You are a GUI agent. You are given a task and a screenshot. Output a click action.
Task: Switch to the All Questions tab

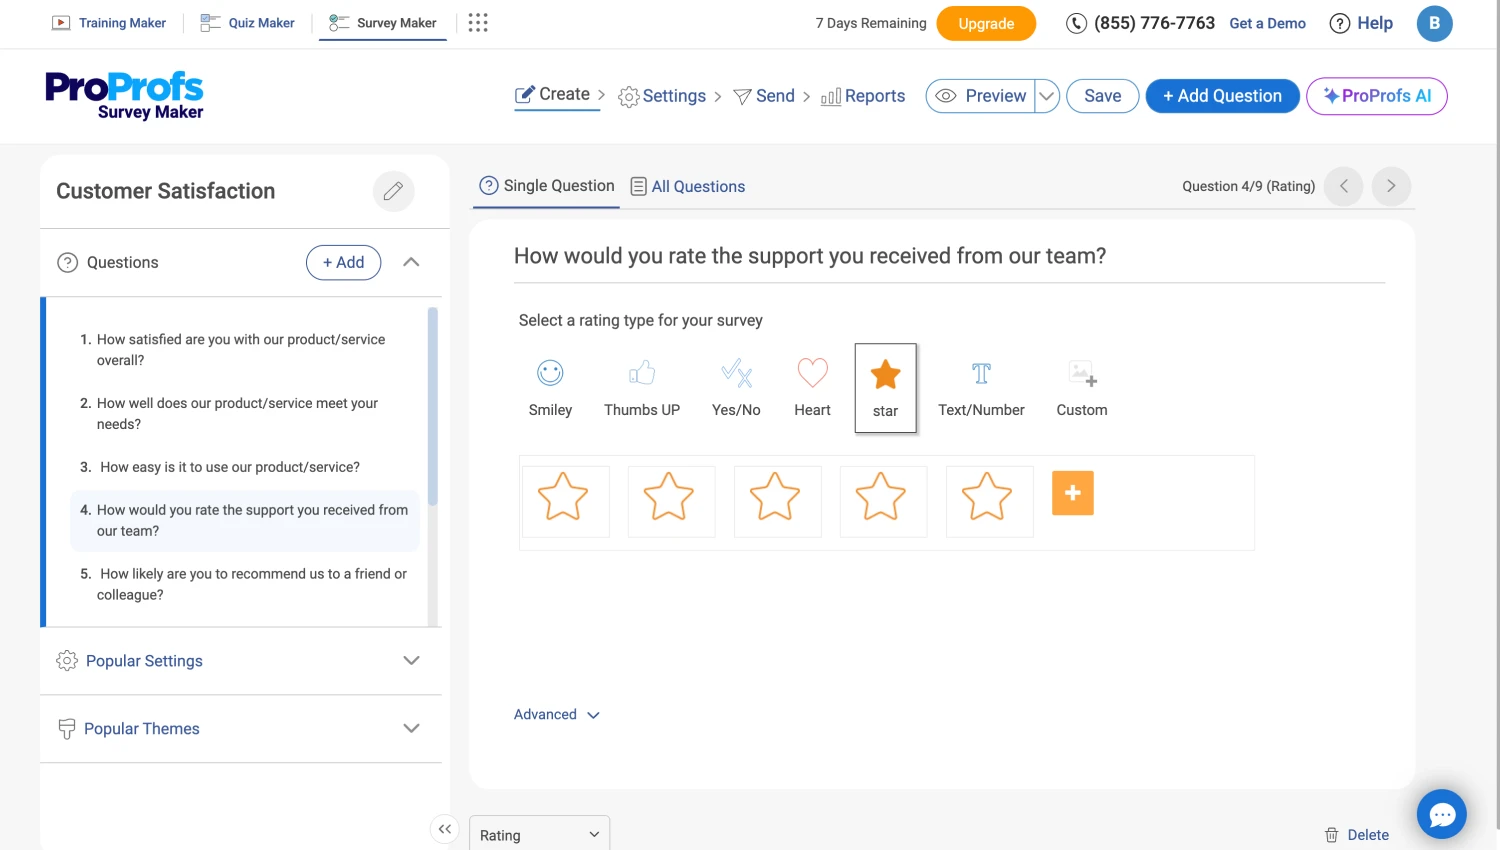click(x=688, y=187)
